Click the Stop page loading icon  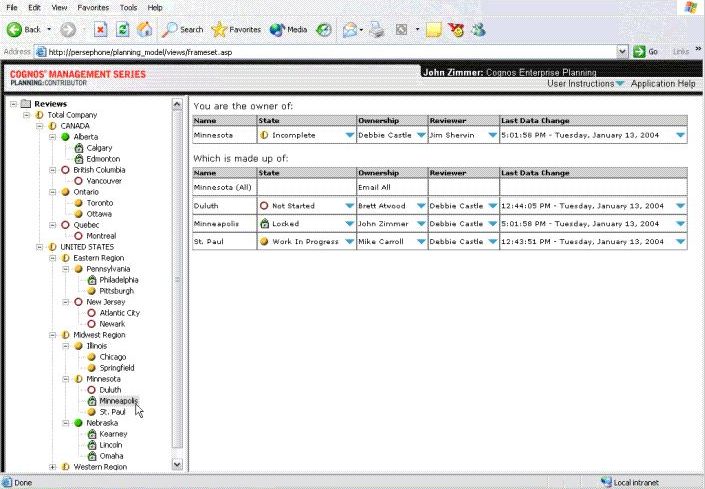tap(101, 30)
